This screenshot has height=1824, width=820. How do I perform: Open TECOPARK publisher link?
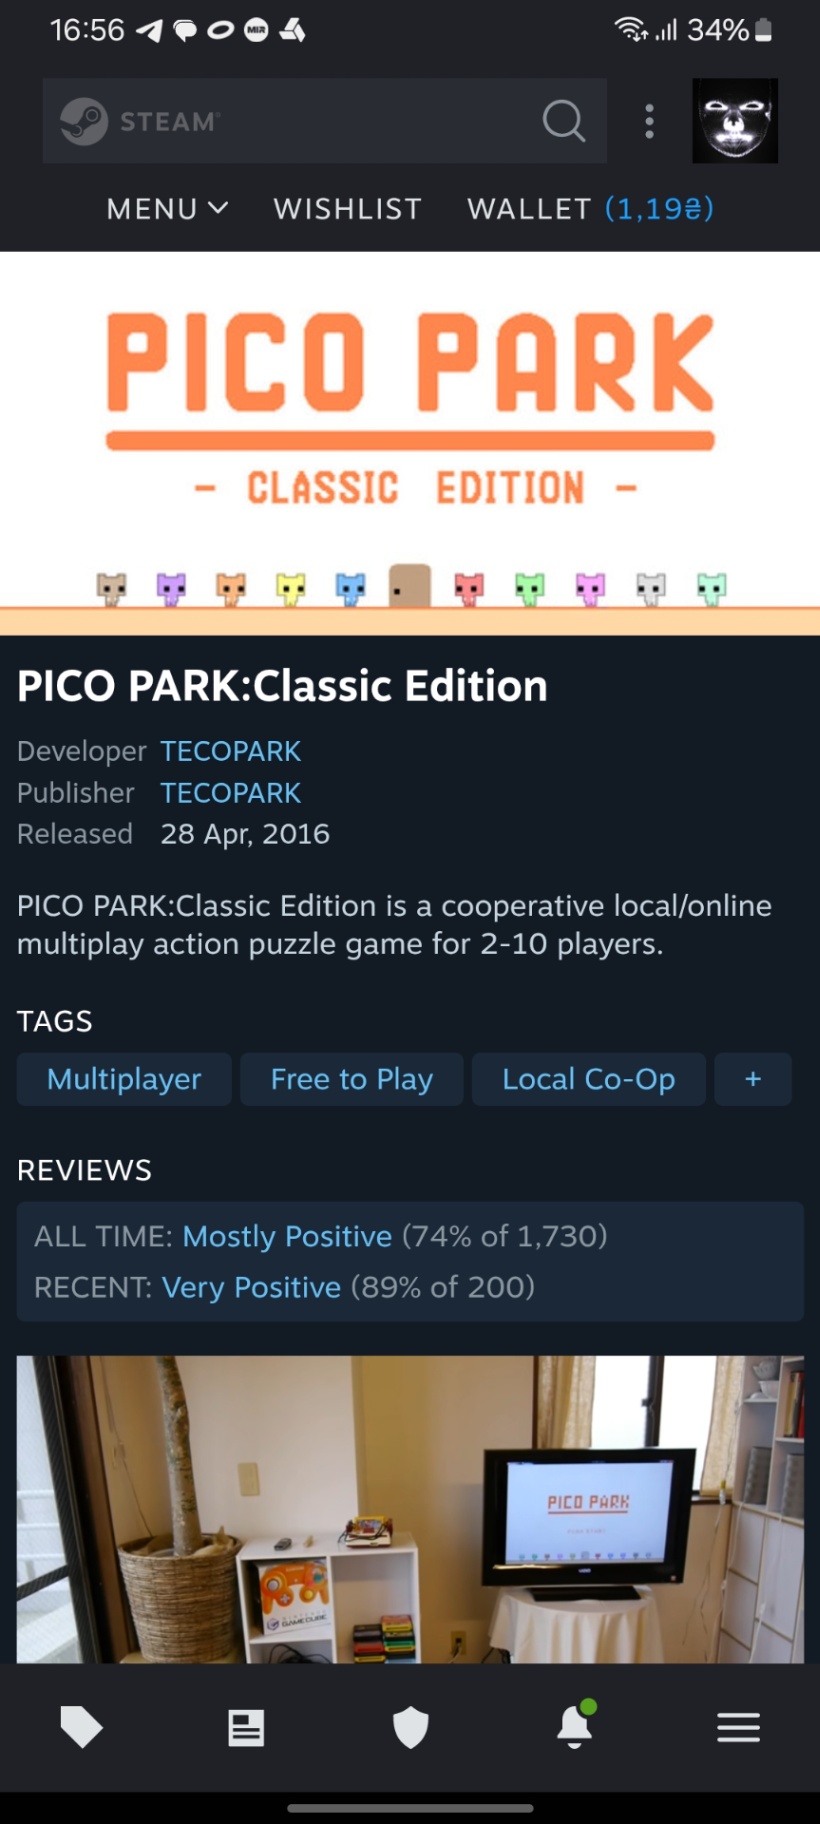[231, 793]
